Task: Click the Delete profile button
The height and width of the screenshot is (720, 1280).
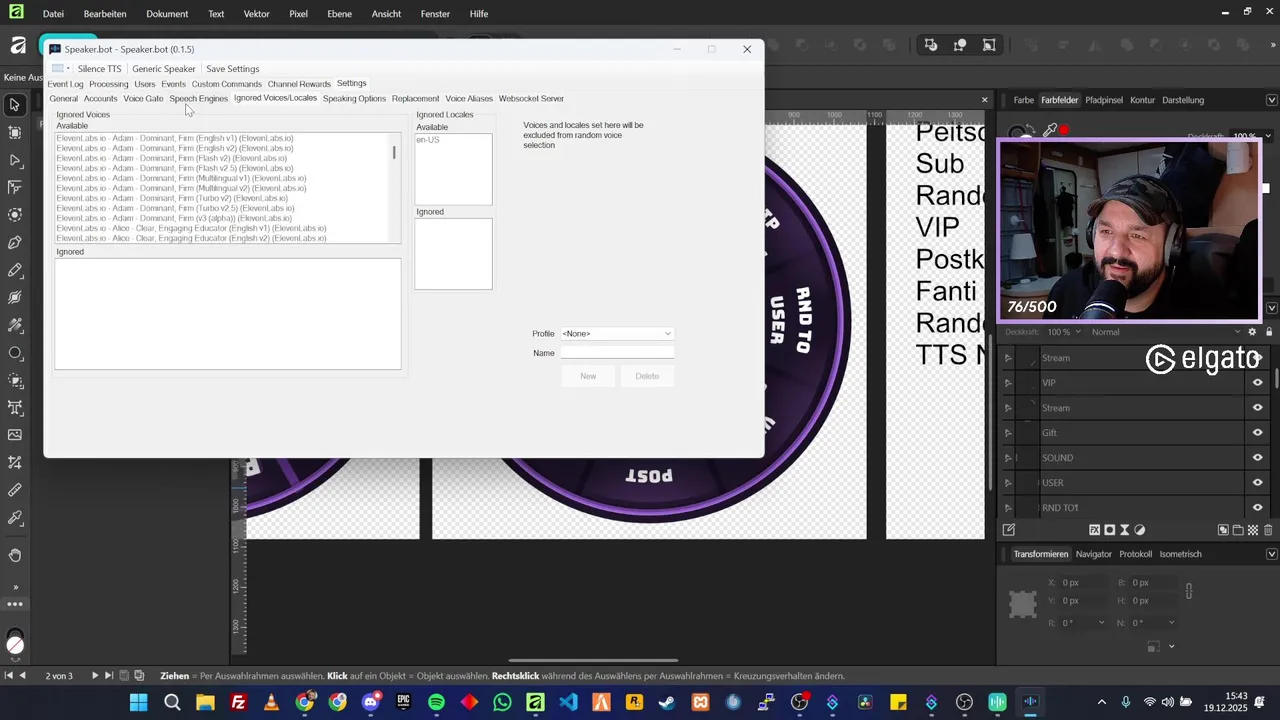Action: click(x=647, y=376)
